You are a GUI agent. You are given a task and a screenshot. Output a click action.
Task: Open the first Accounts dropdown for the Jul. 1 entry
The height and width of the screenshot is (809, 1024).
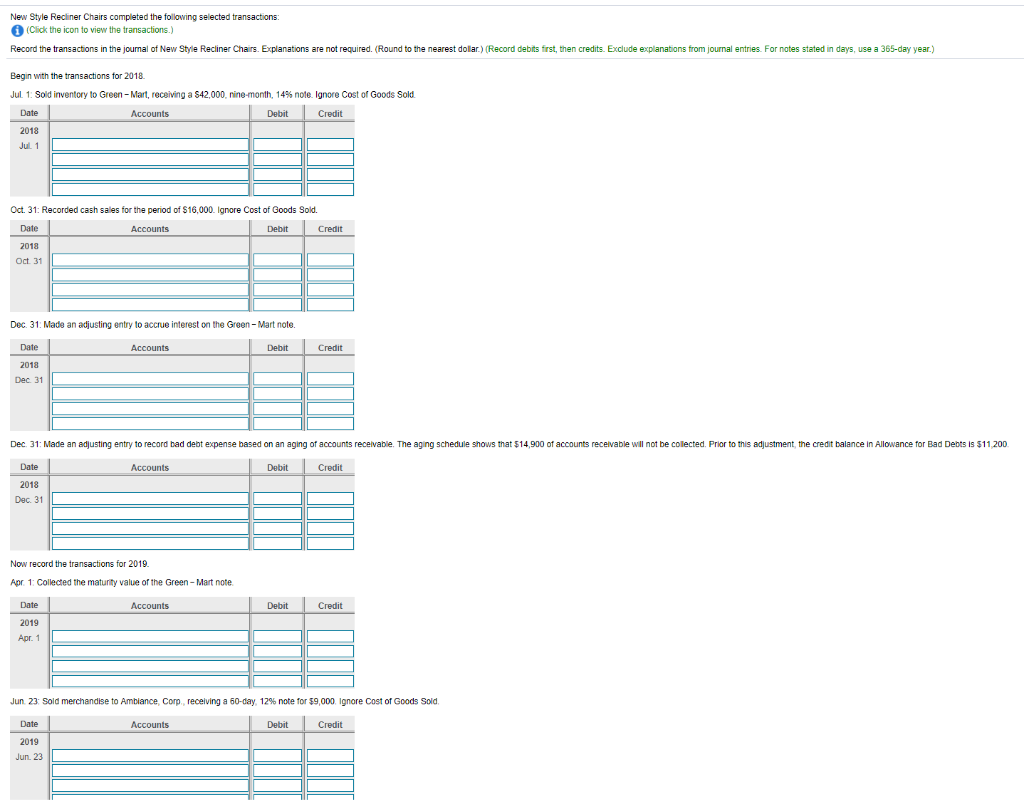pos(150,144)
